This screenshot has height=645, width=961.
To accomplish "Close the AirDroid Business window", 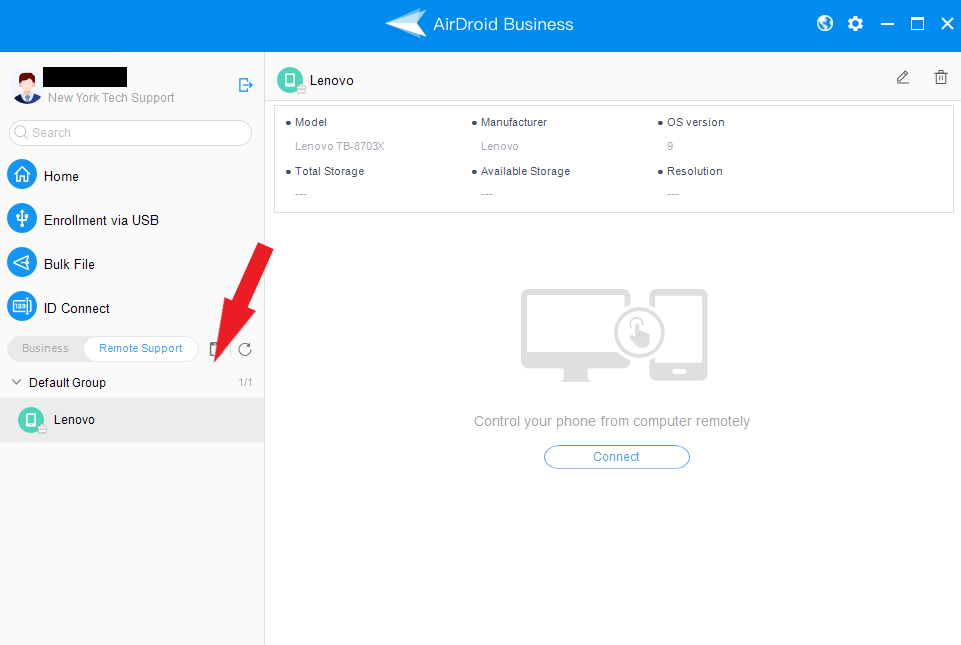I will [947, 24].
